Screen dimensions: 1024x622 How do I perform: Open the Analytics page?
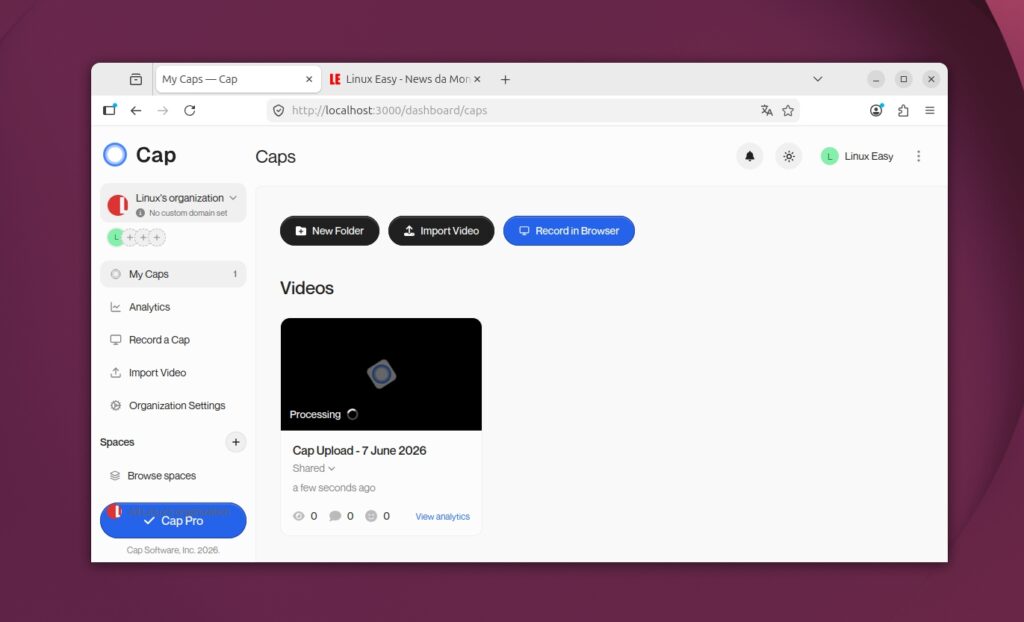(173, 306)
